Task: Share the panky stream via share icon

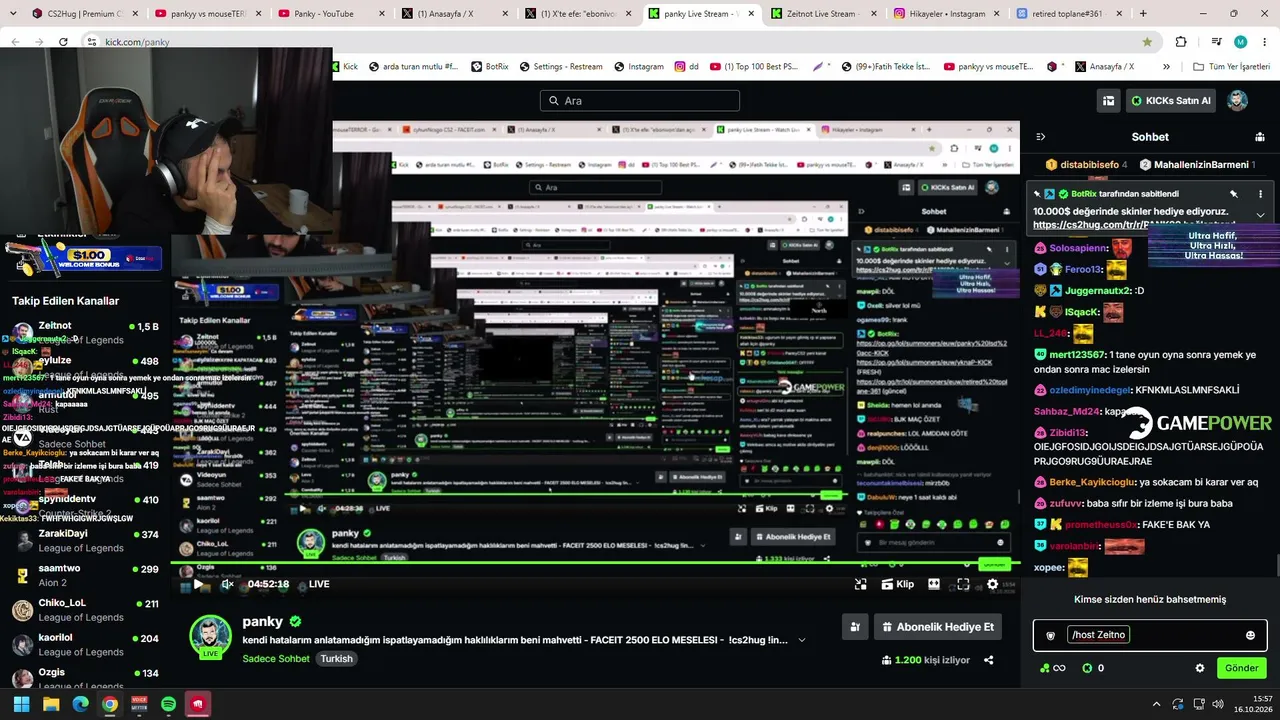Action: pos(989,660)
